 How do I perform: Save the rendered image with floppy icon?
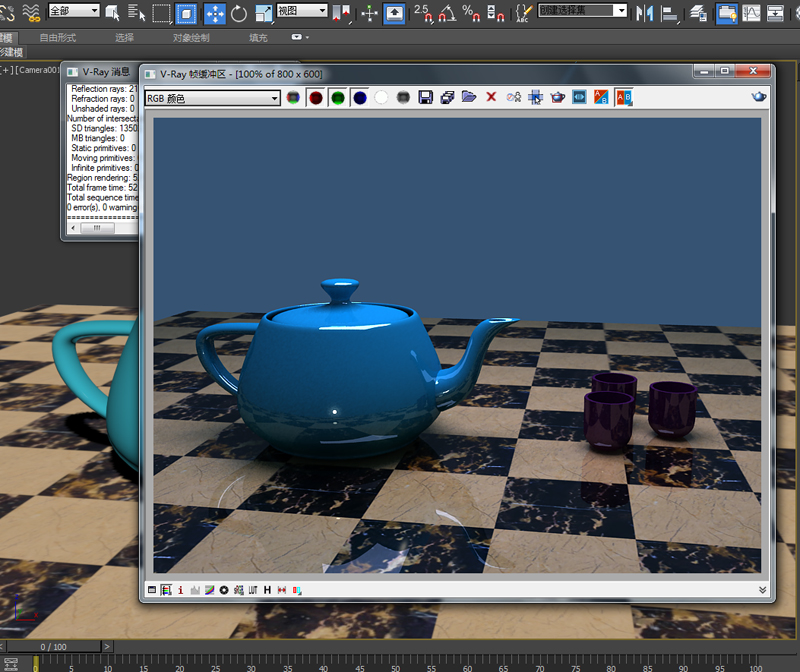click(425, 98)
